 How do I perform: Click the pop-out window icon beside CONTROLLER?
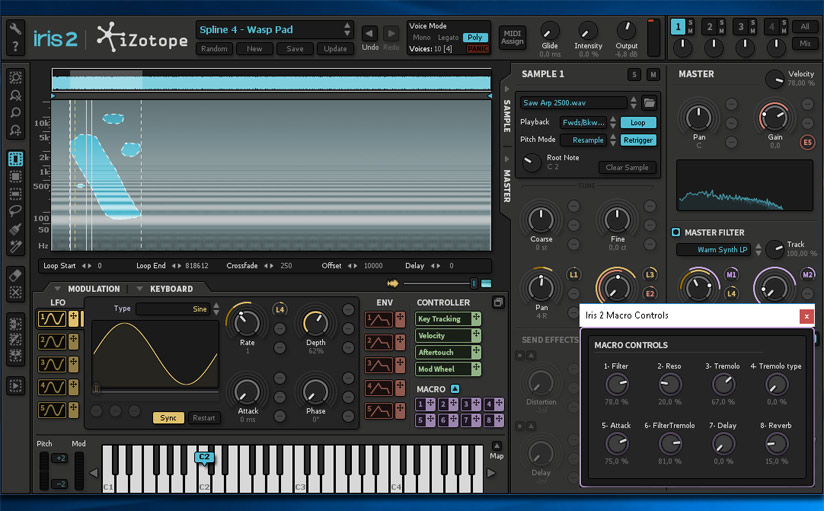[x=498, y=302]
